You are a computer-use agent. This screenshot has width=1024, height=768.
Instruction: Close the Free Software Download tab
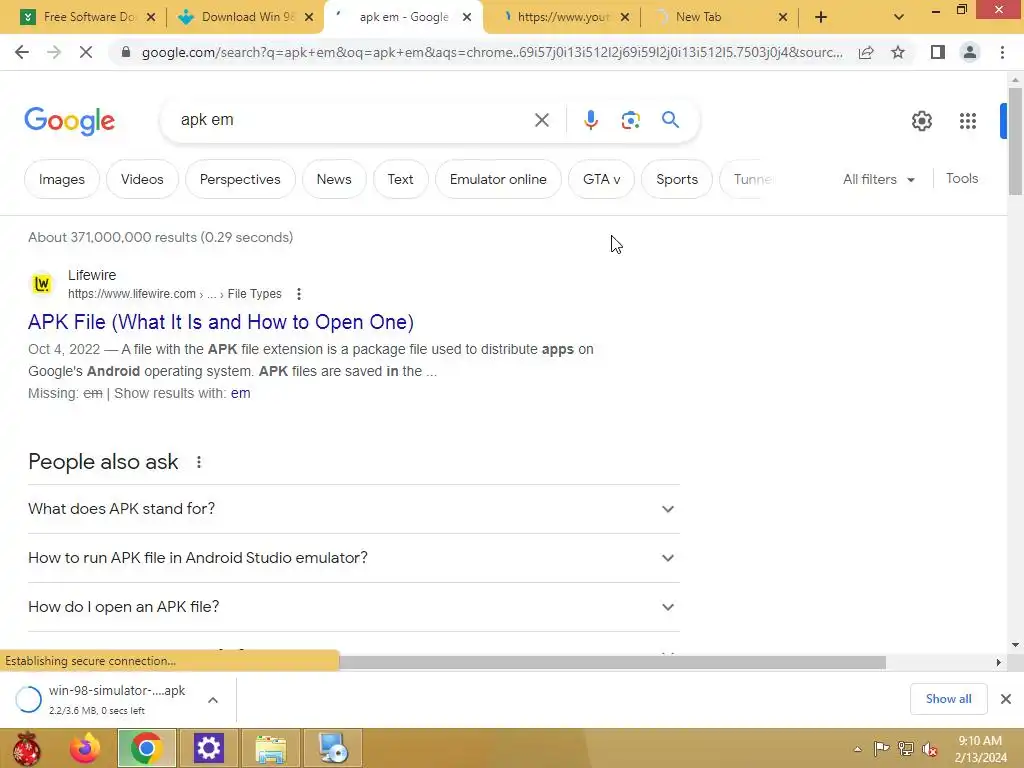(151, 17)
